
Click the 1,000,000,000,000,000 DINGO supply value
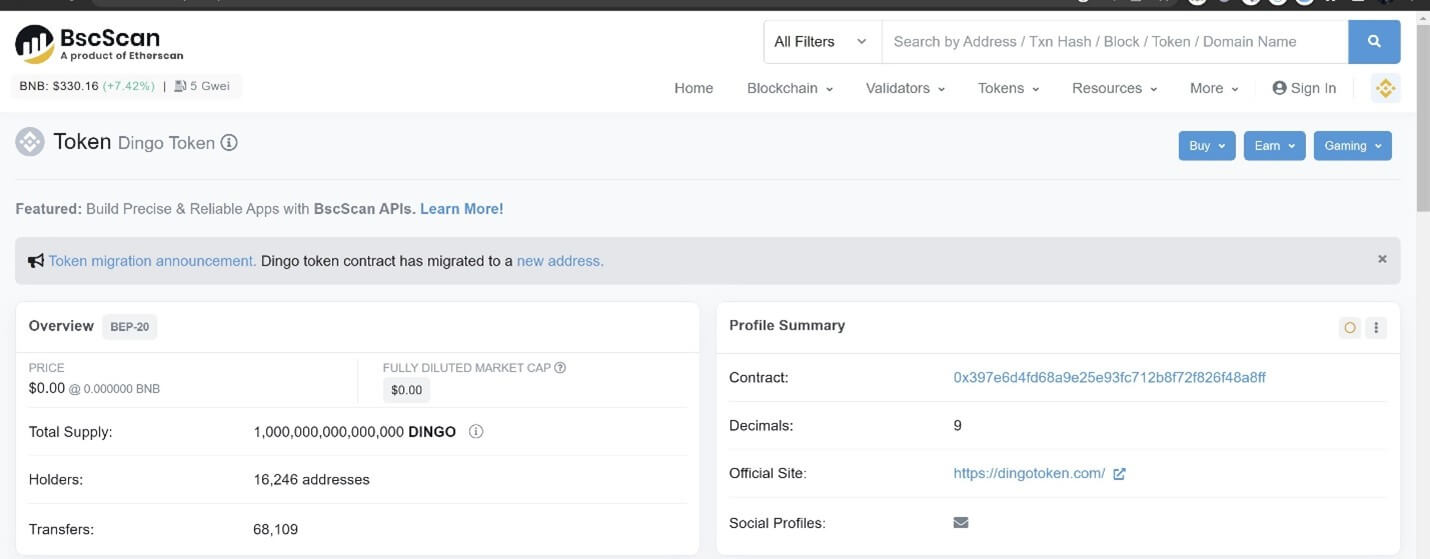tap(355, 432)
